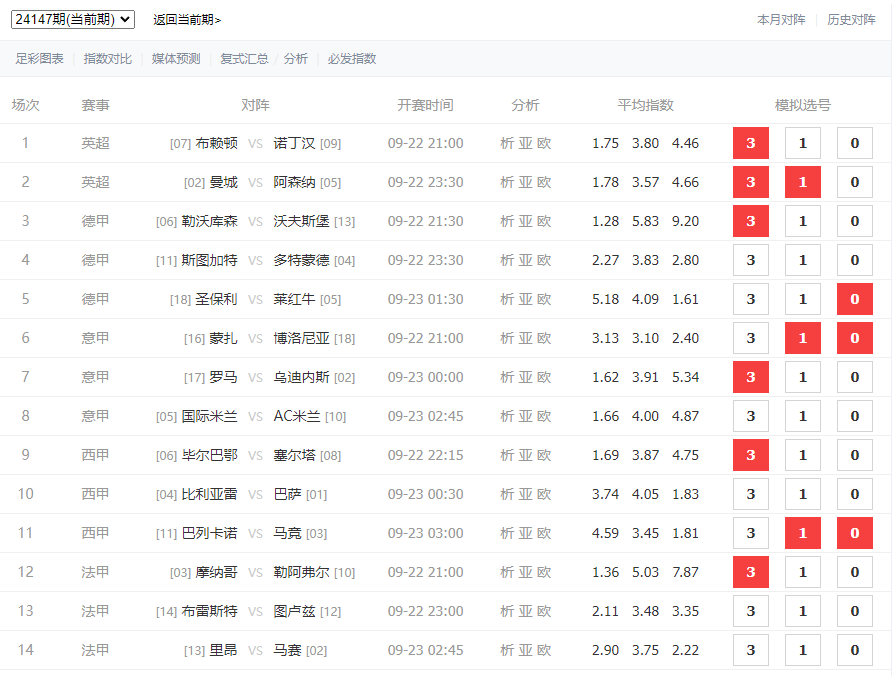
Task: Toggle pick 1 for 蒙扎 vs 博洛尼亚
Action: click(x=802, y=338)
